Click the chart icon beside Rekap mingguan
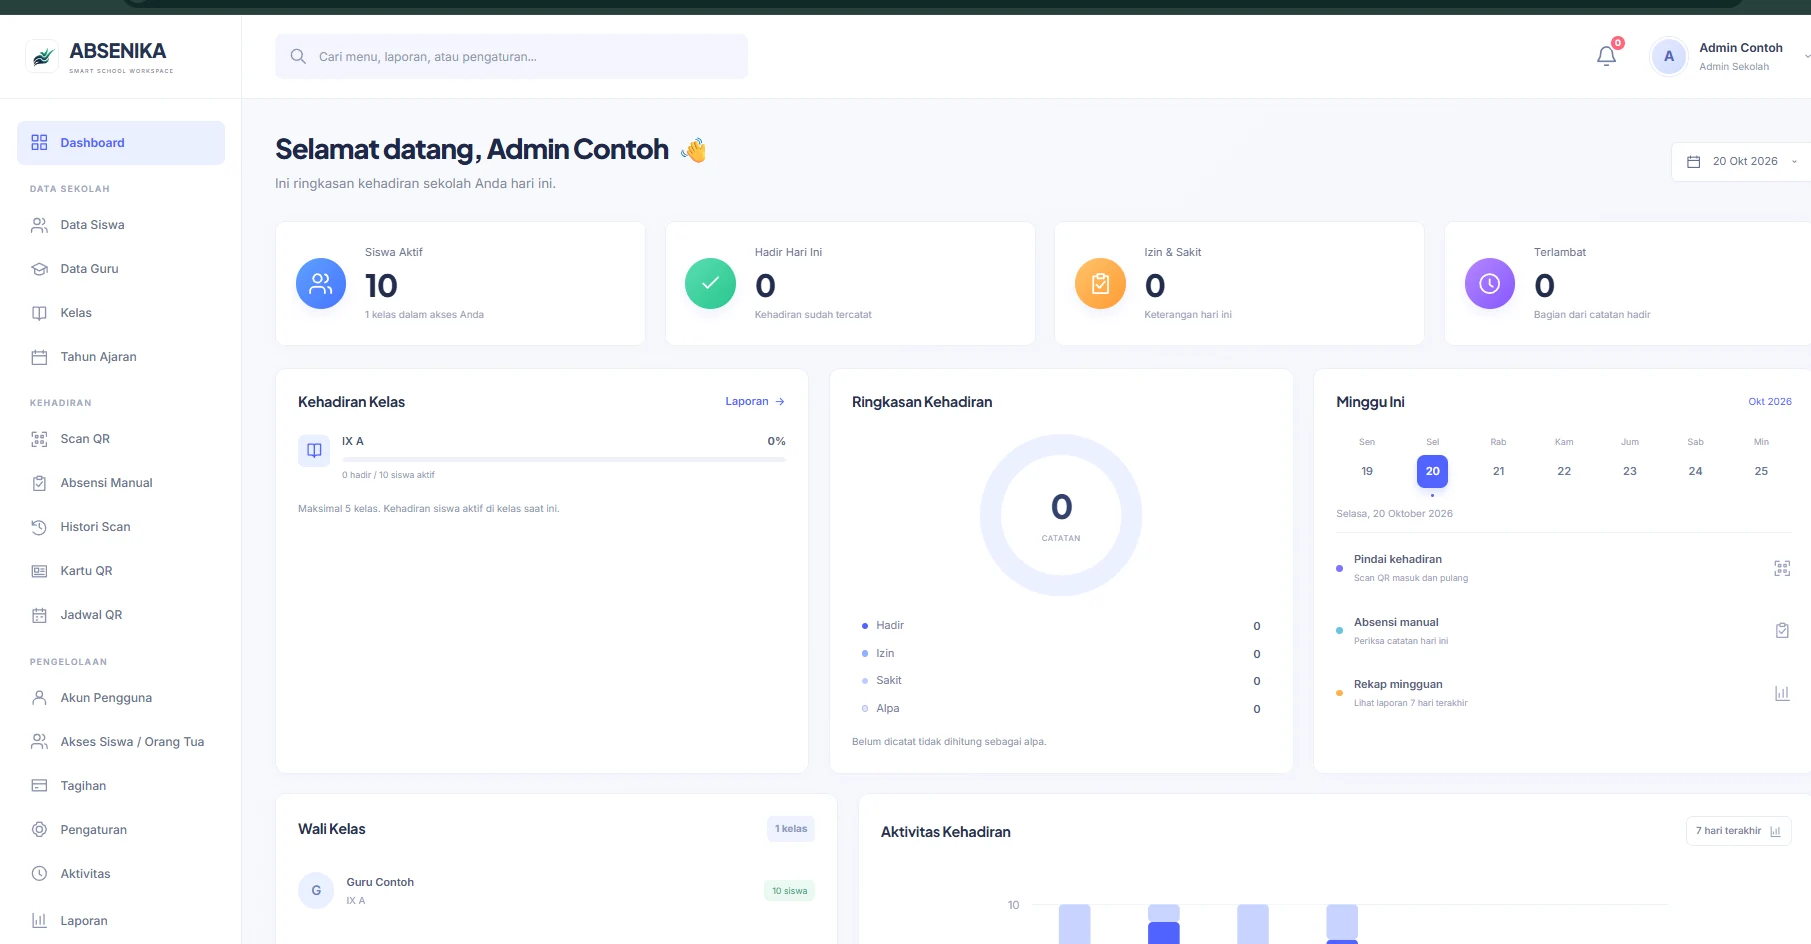Viewport: 1811px width, 944px height. (1782, 693)
